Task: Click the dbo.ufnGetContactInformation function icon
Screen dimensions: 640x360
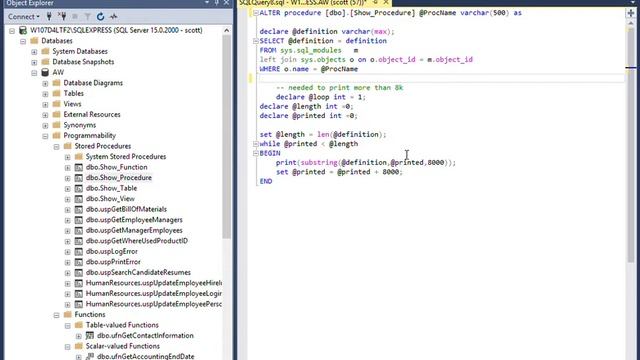Action: [89, 336]
